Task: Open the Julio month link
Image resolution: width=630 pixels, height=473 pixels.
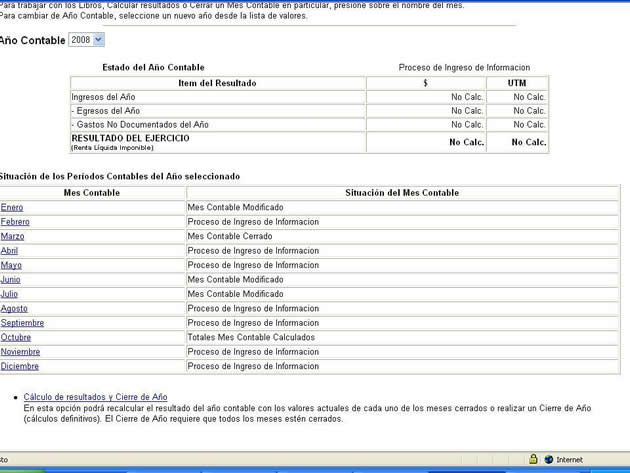Action: coord(9,294)
